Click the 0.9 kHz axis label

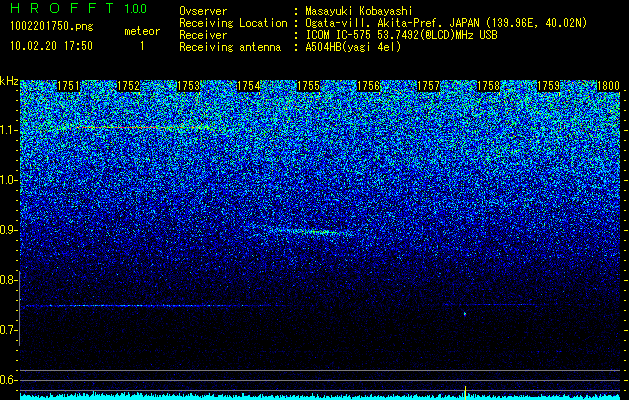[x=7, y=230]
